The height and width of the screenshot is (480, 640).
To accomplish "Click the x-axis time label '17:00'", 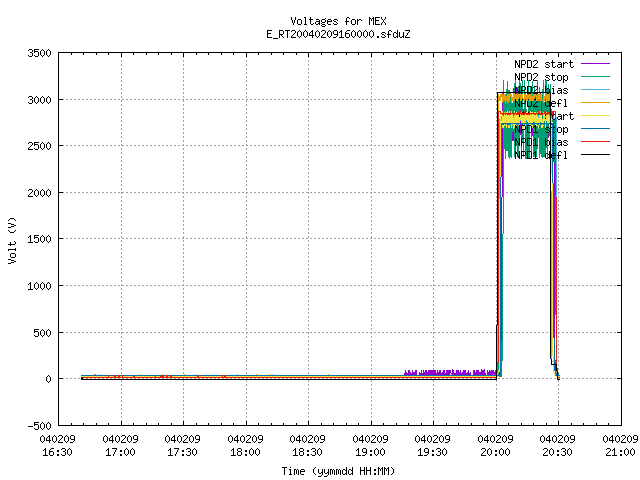I will coord(120,452).
